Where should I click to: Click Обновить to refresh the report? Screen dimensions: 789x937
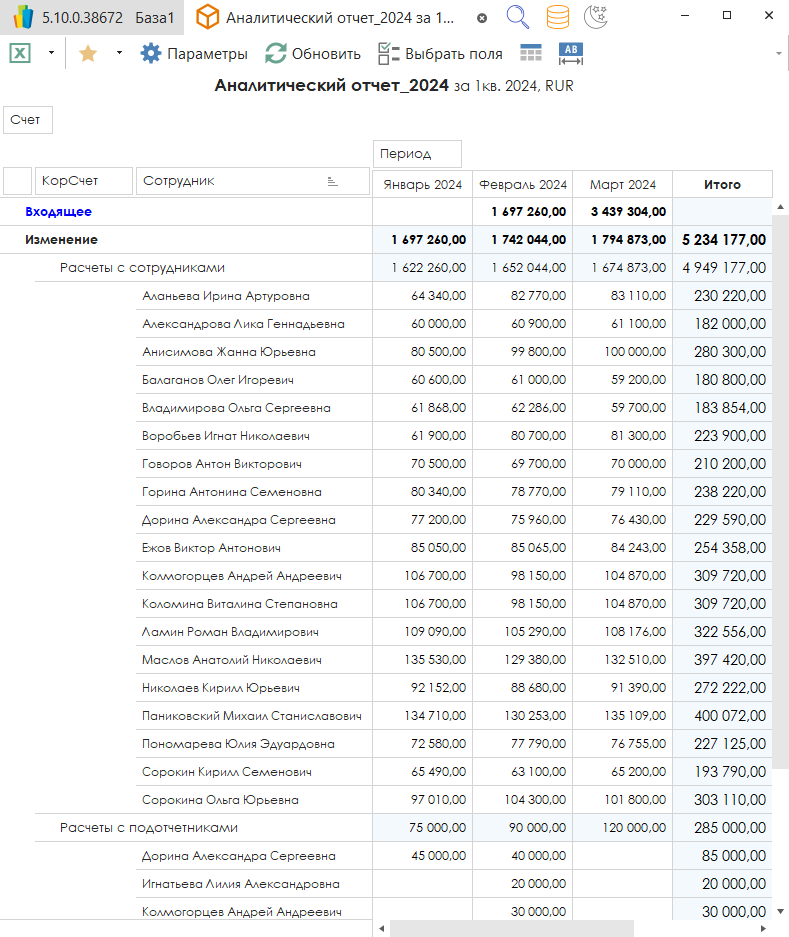pos(312,54)
